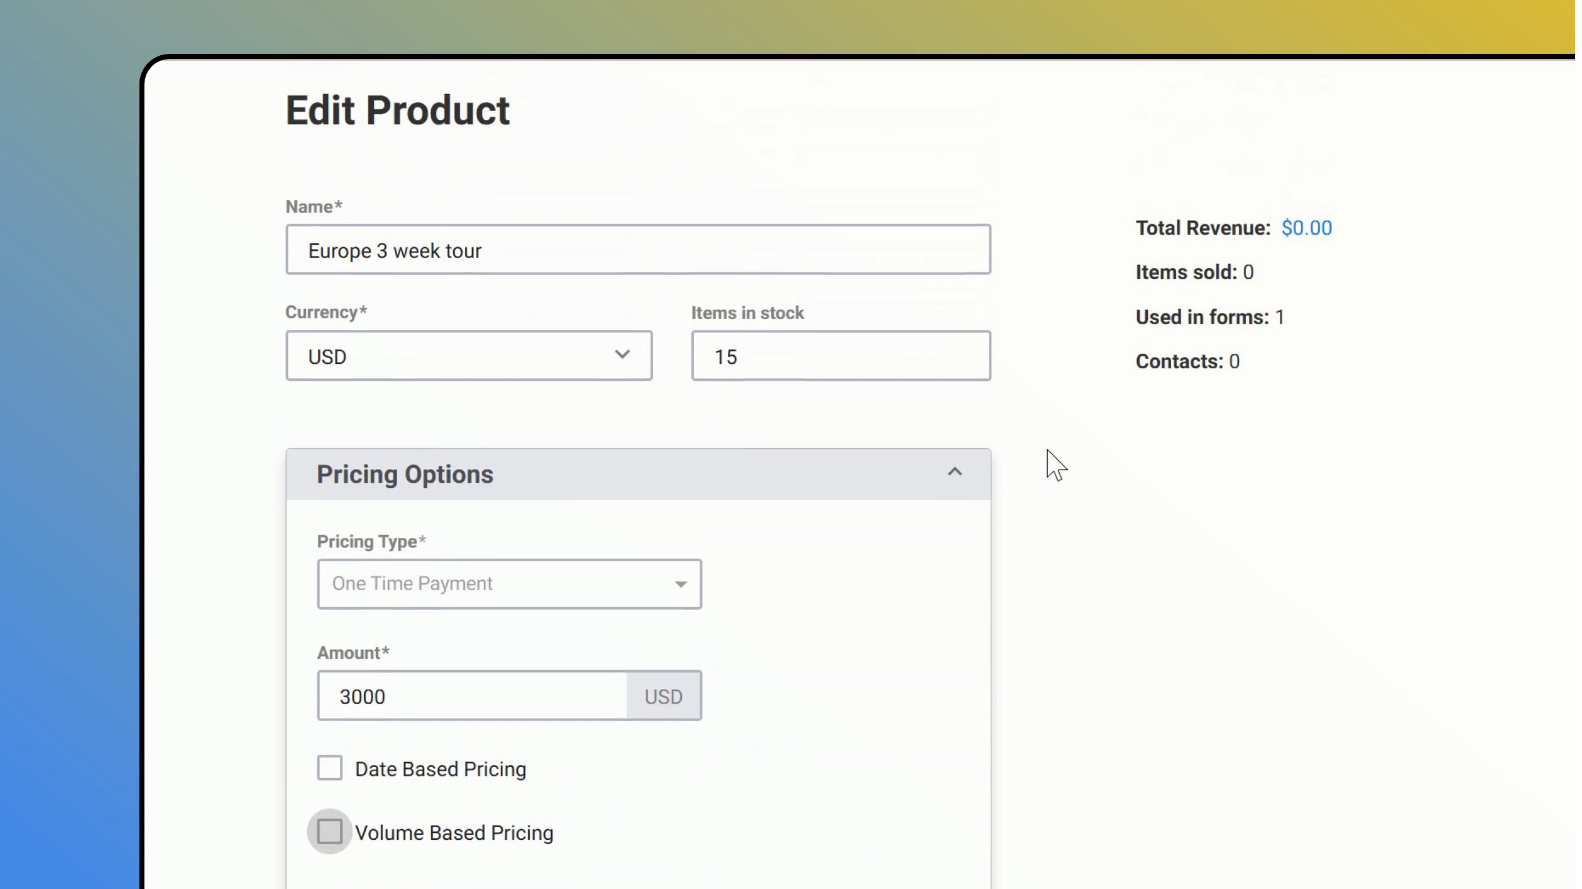The image size is (1582, 889).
Task: Collapse the Pricing Options chevron icon
Action: [x=954, y=472]
